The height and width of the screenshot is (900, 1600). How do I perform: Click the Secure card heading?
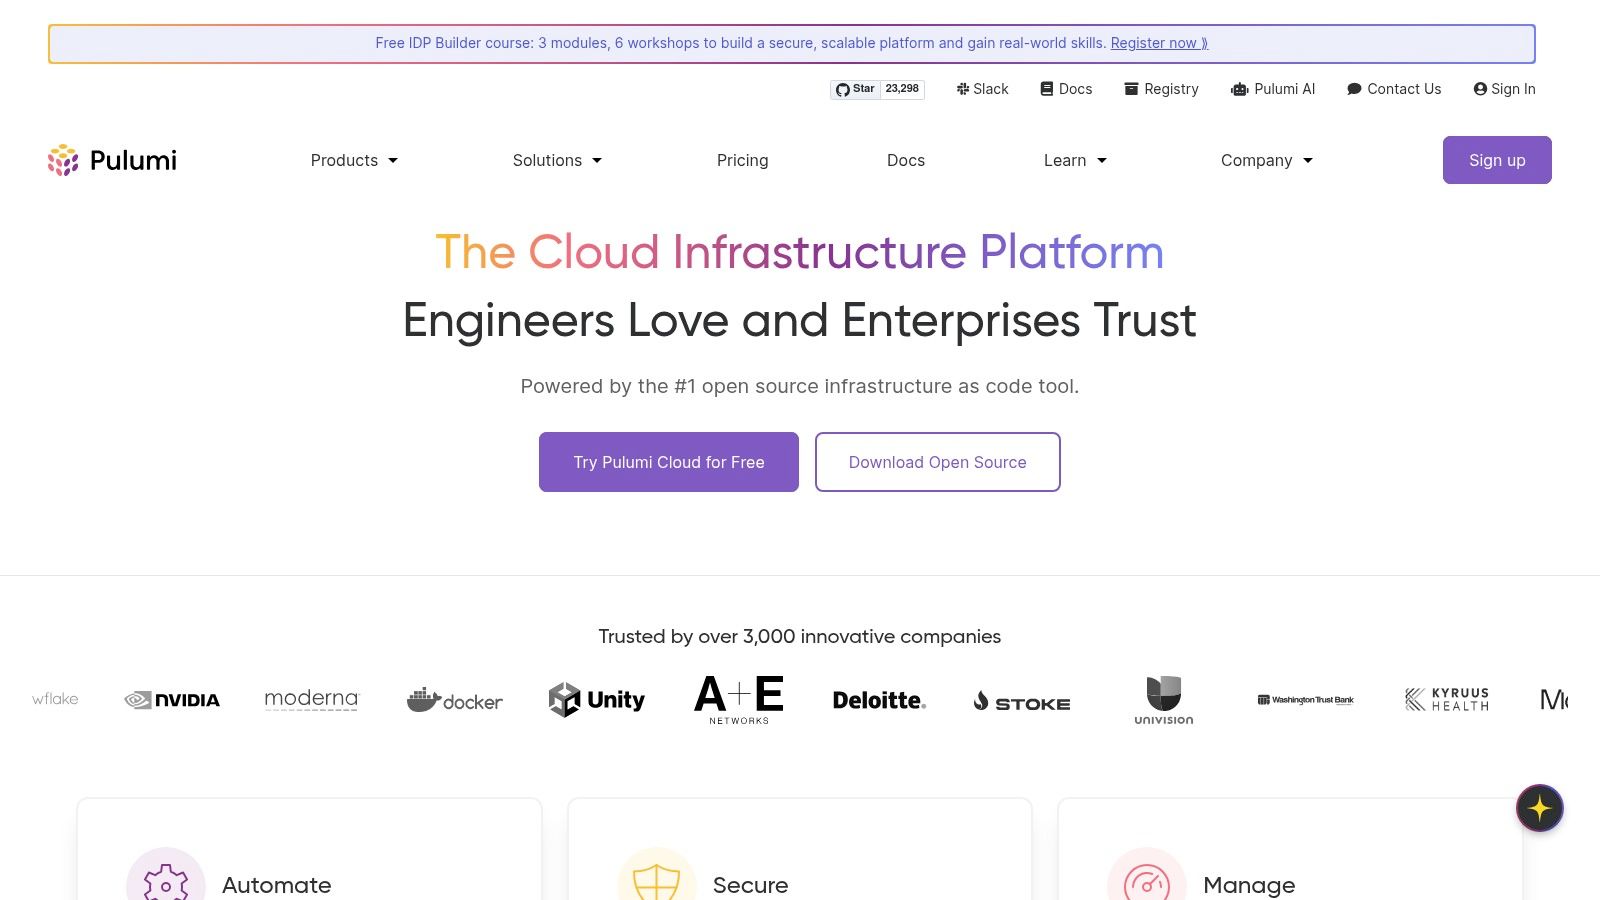coord(750,885)
